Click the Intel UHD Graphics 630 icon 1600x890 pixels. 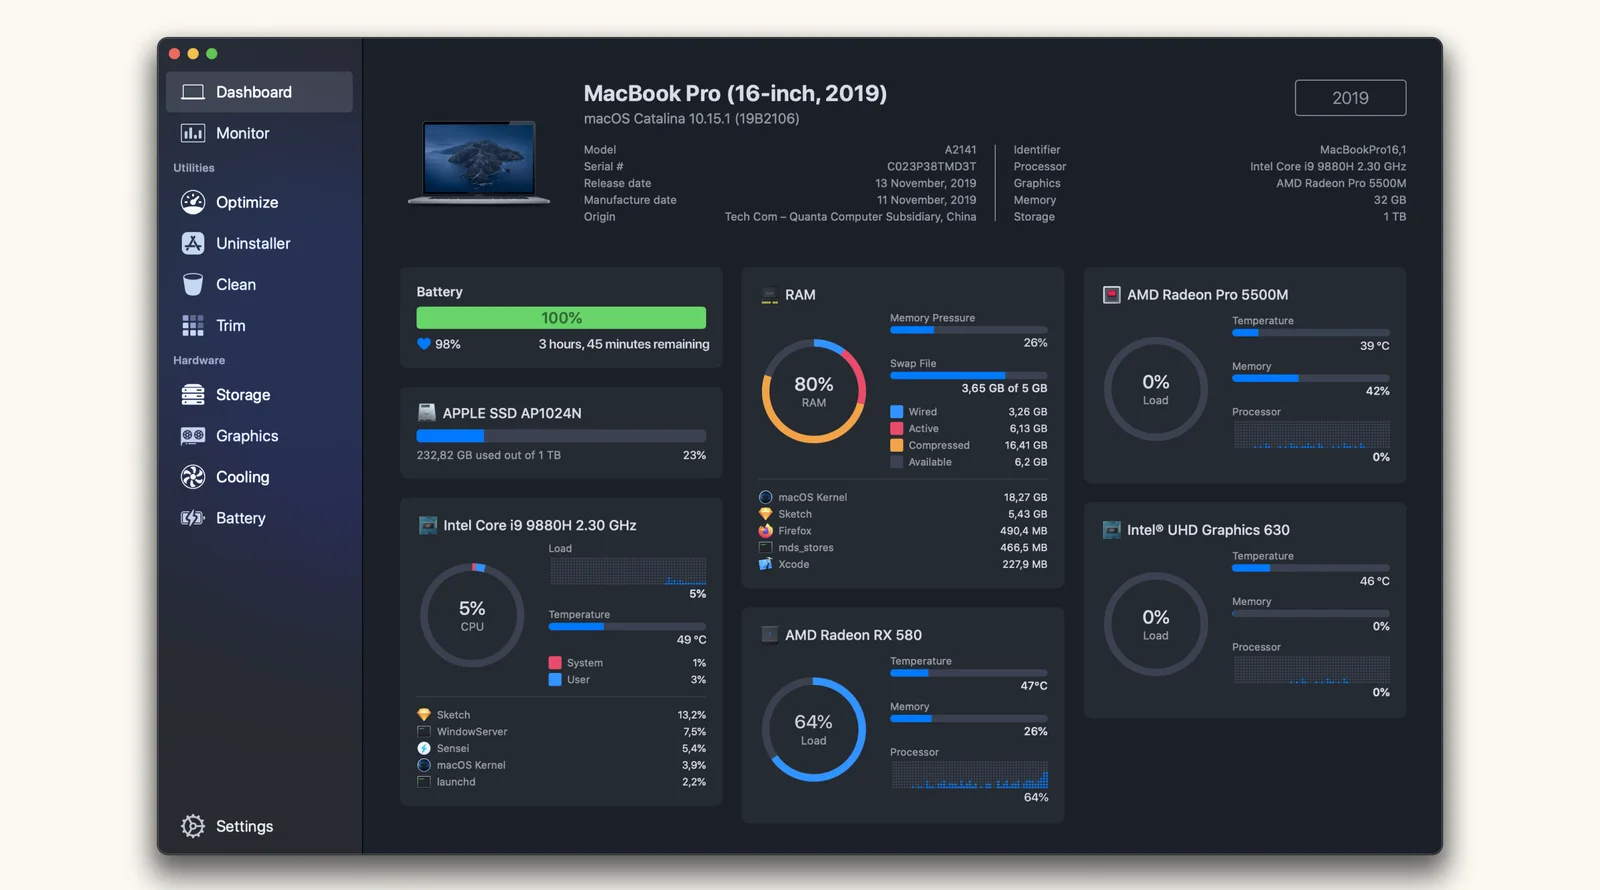coord(1111,530)
